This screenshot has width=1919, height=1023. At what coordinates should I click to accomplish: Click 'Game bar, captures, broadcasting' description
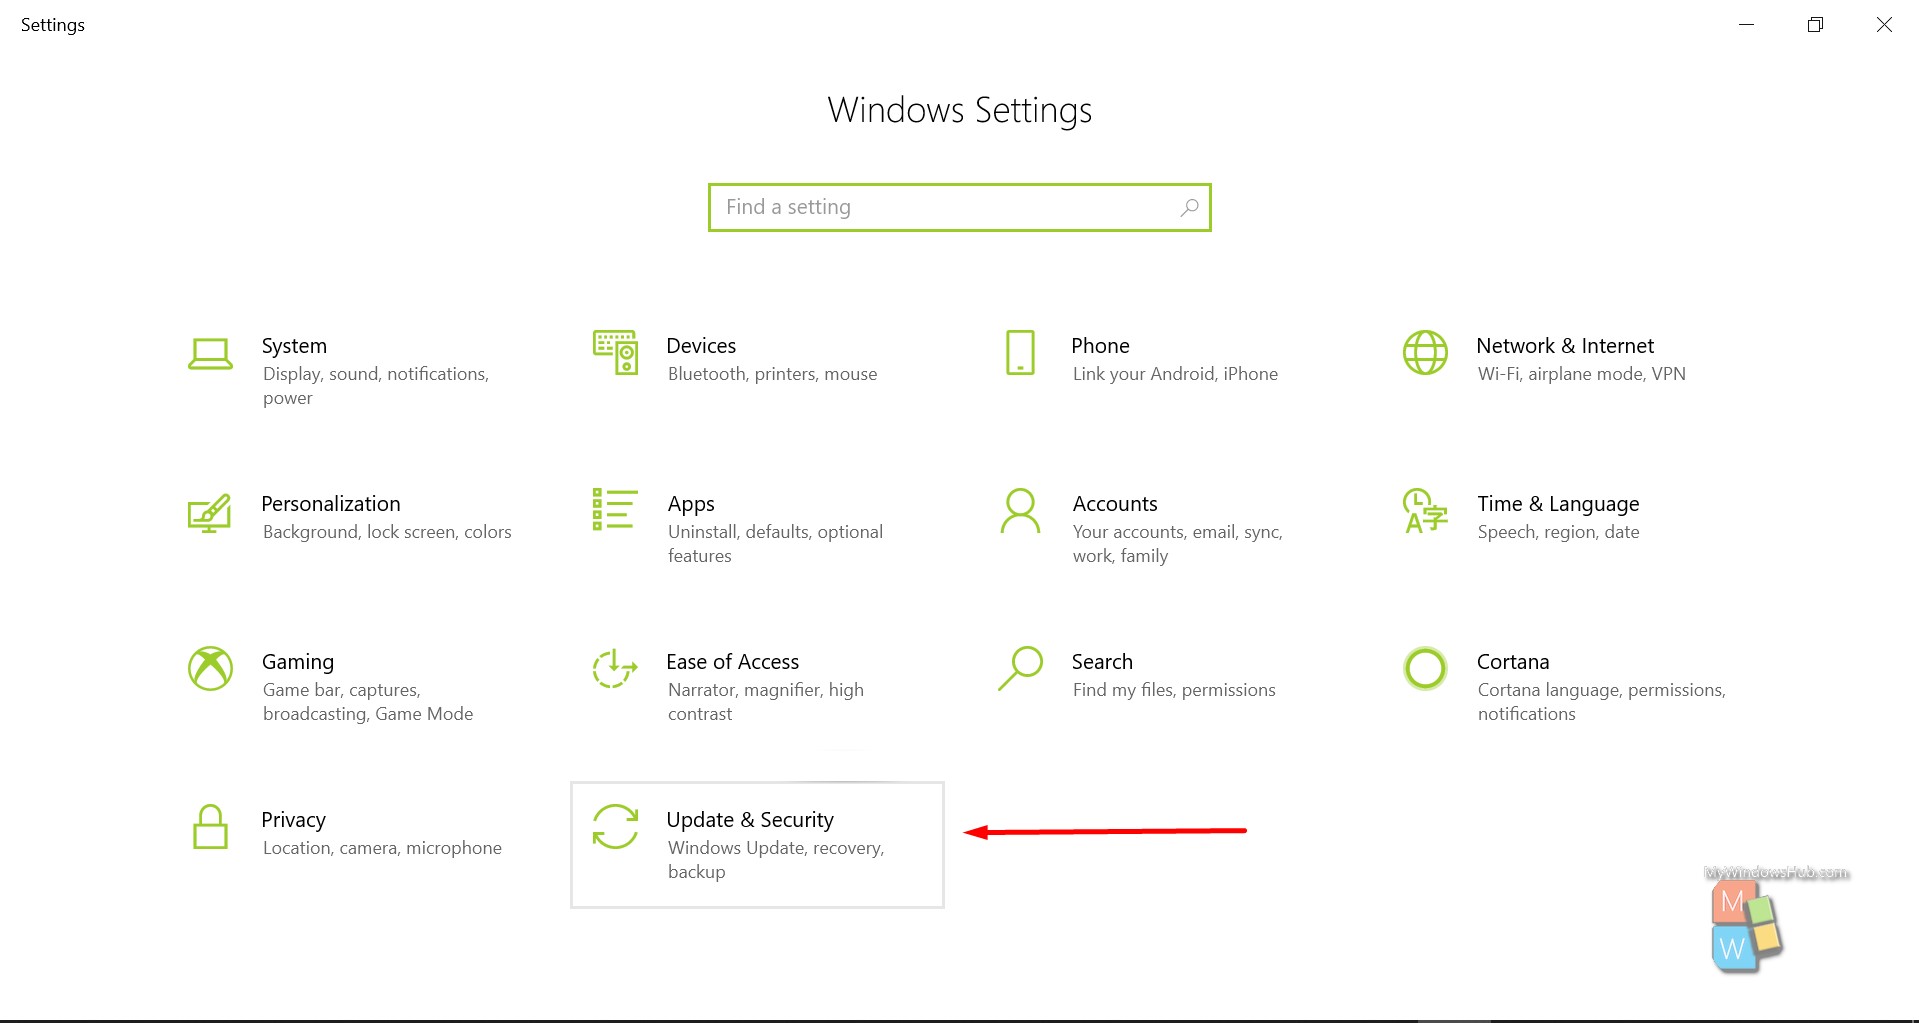368,702
